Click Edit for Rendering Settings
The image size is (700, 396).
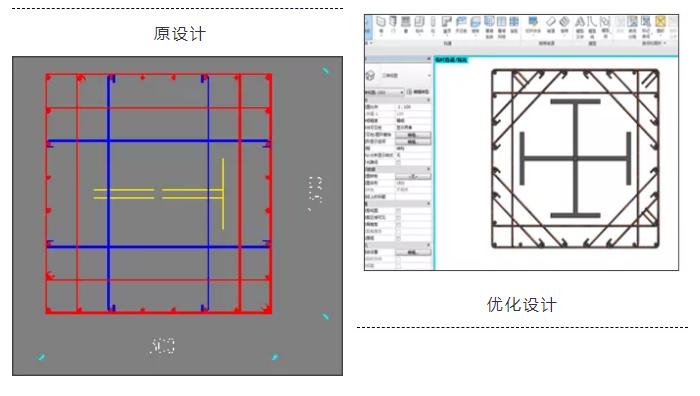click(x=413, y=252)
